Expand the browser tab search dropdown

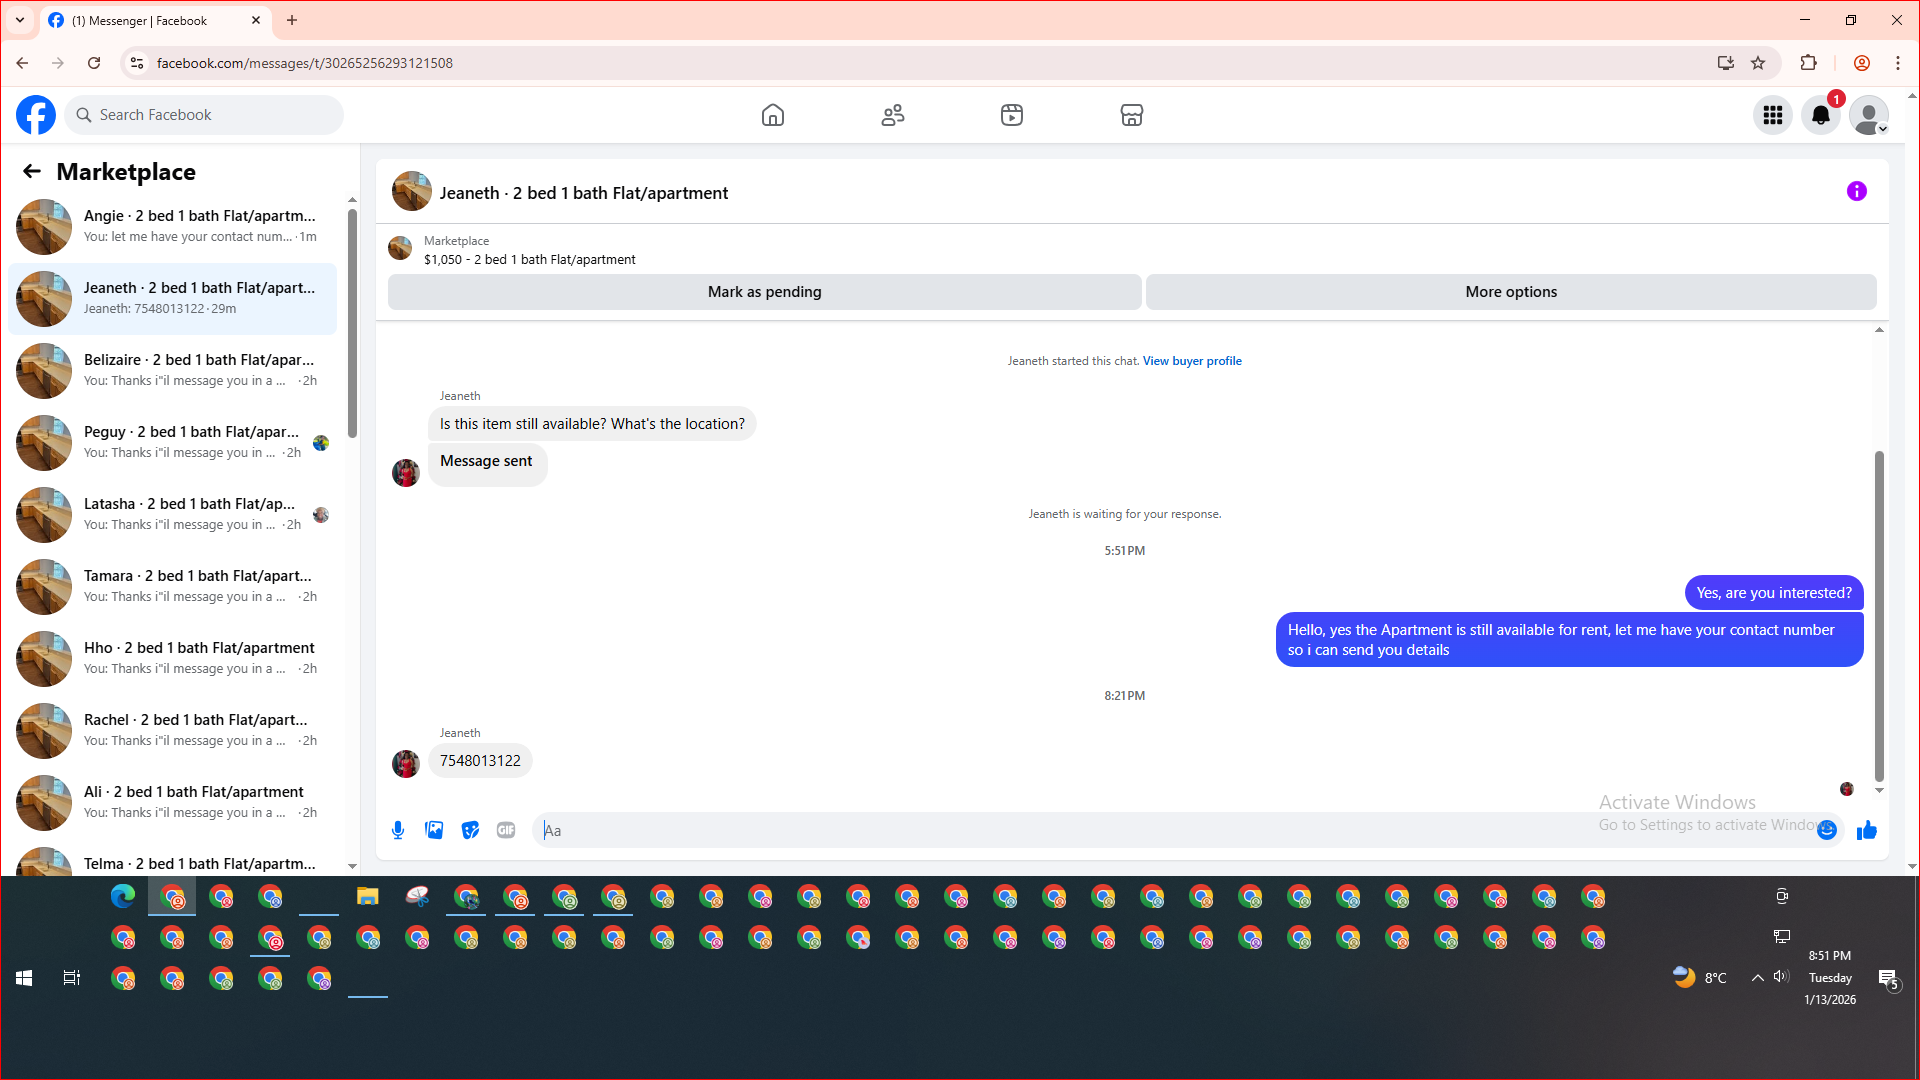point(20,20)
